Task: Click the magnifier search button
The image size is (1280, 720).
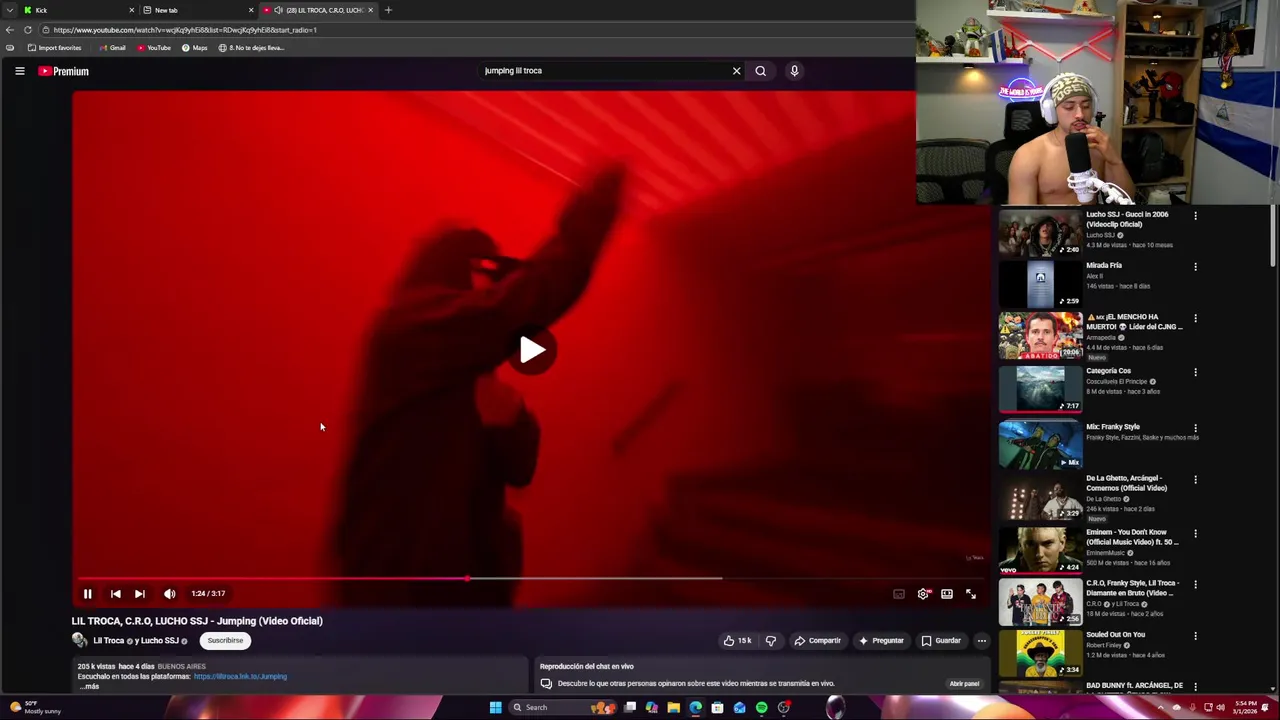Action: click(x=761, y=71)
